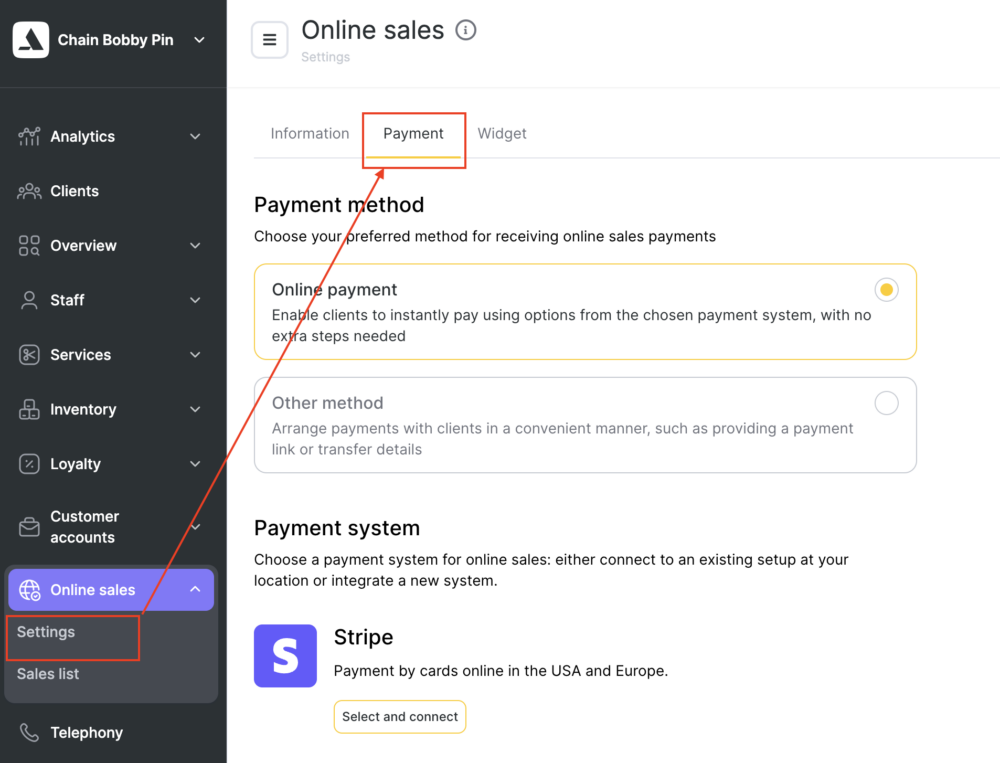Click the Loyalty percent icon
Image resolution: width=1000 pixels, height=763 pixels.
tap(29, 464)
